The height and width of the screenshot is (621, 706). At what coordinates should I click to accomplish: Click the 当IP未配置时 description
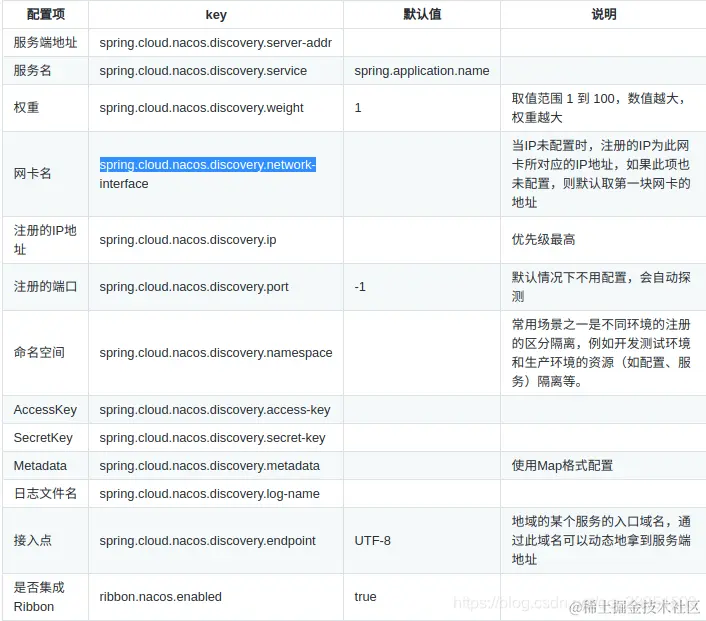pos(601,174)
